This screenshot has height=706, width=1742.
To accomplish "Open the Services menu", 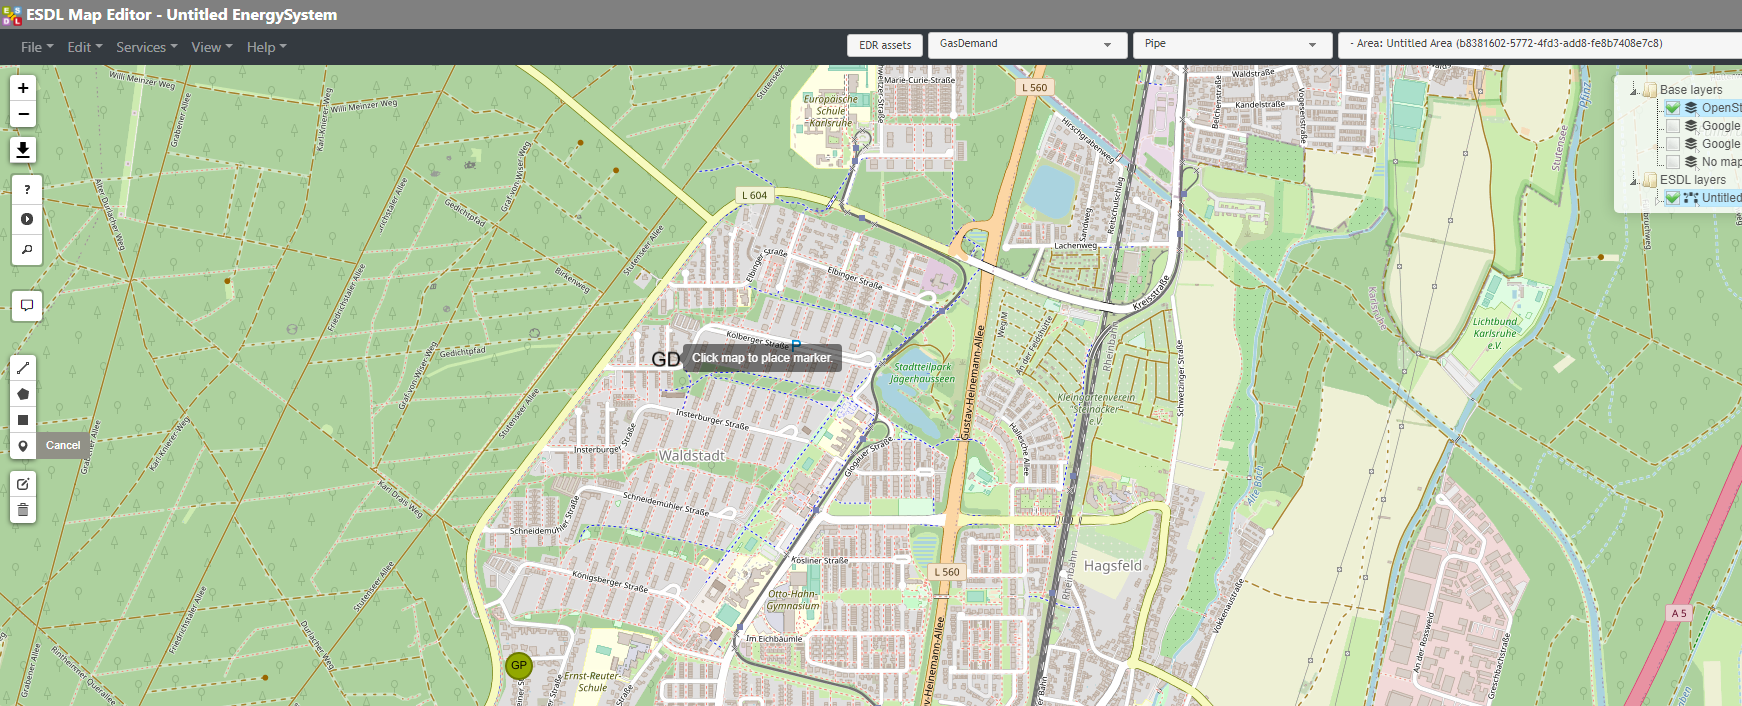I will (x=146, y=47).
